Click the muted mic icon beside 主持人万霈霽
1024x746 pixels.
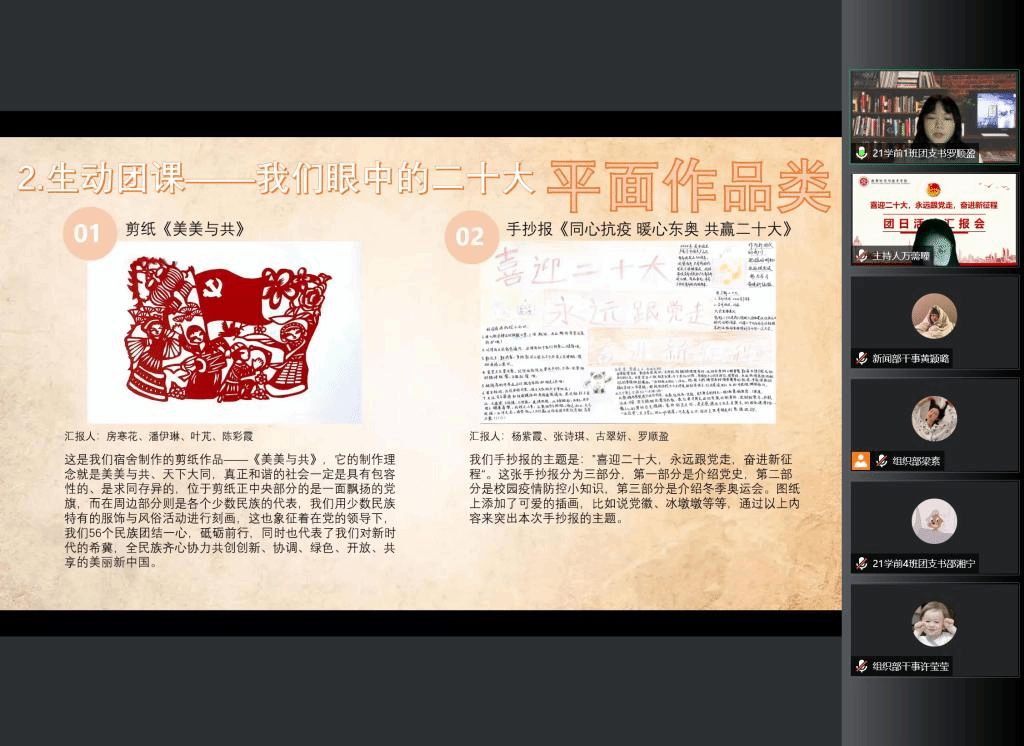click(861, 257)
